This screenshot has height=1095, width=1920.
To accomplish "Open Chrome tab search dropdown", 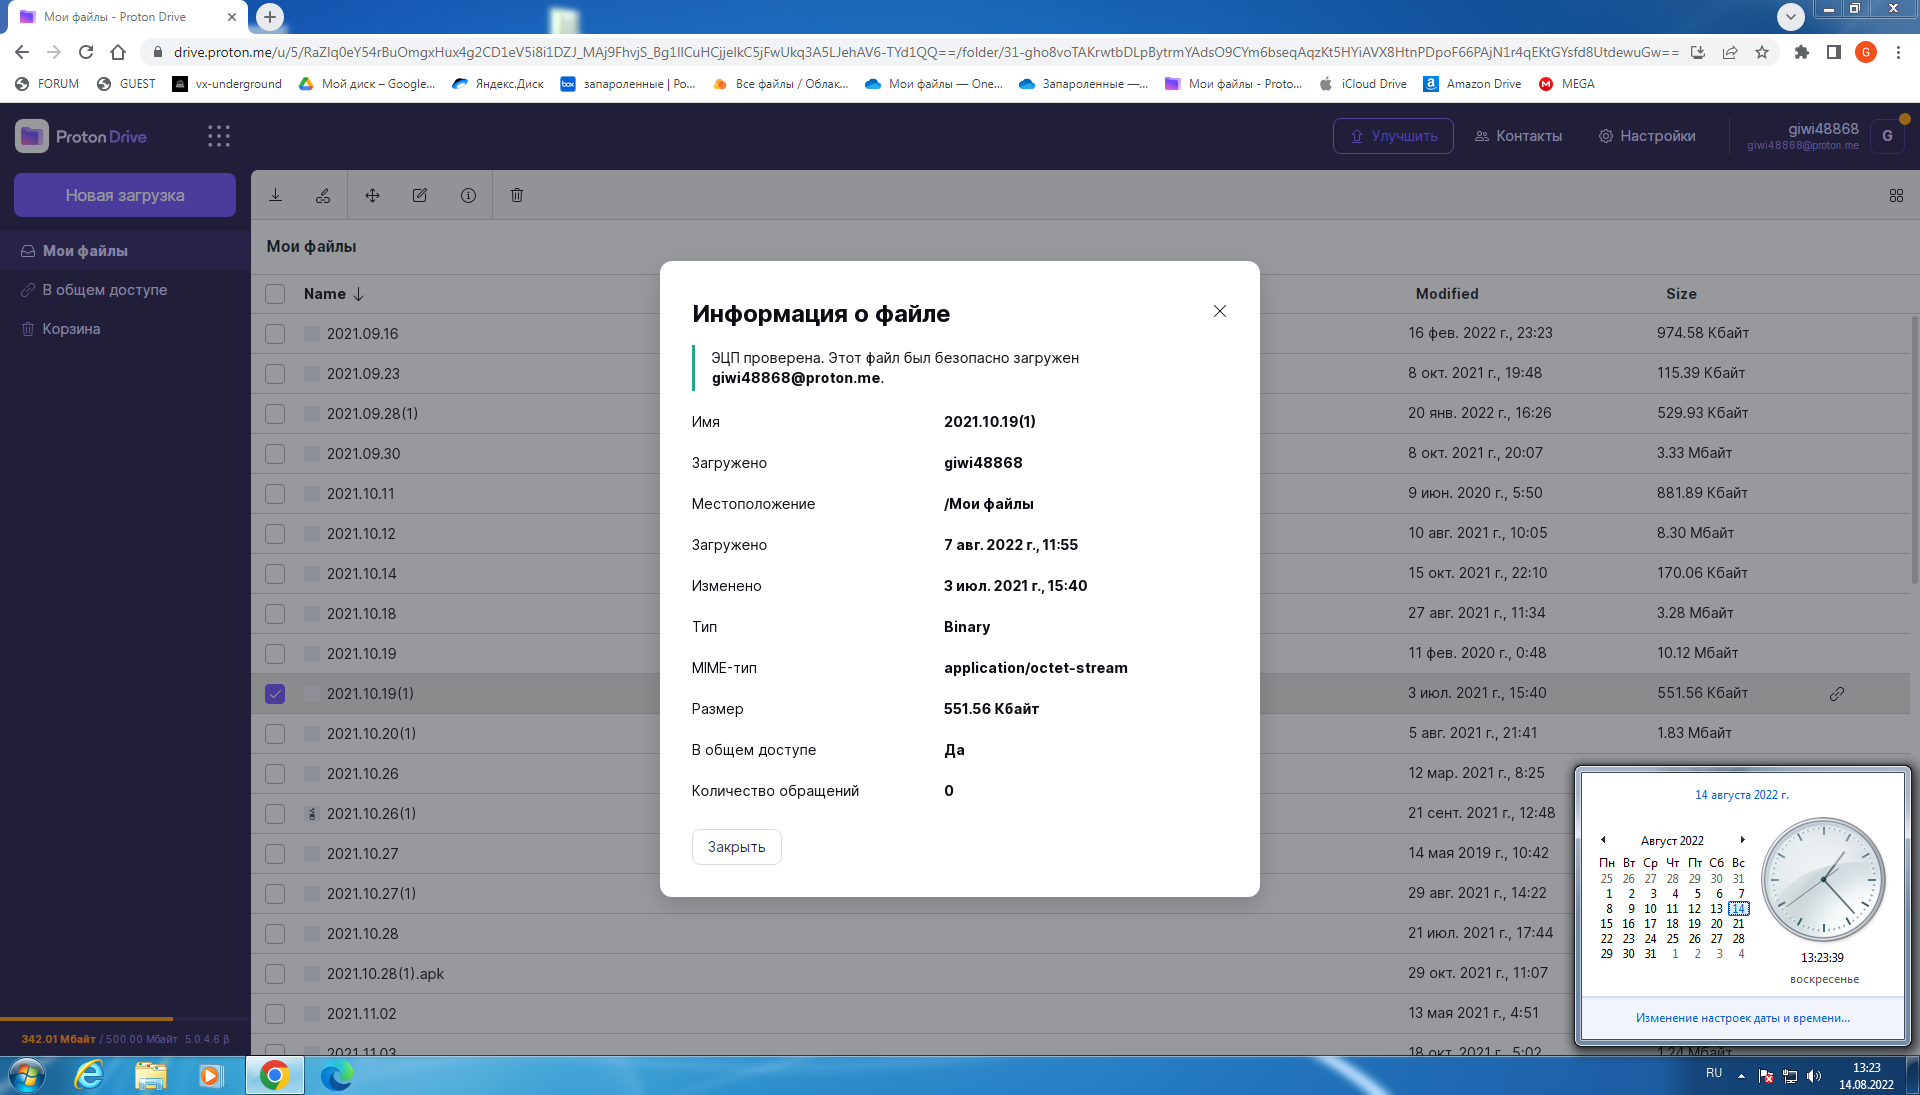I will click(1790, 16).
